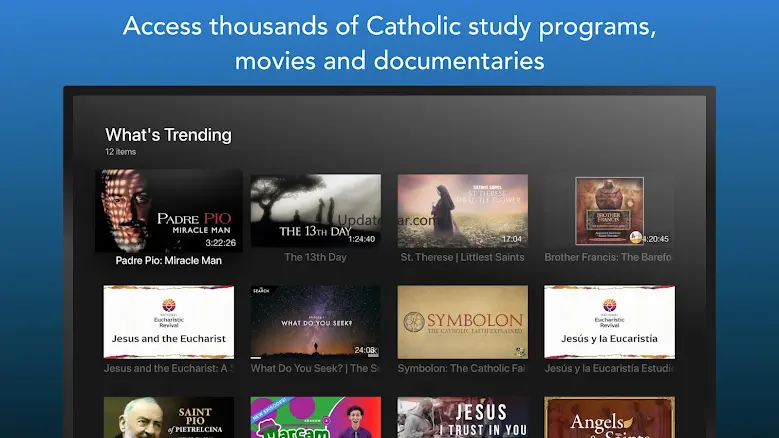Open the Angels and Saints thumbnail
The image size is (779, 438).
pyautogui.click(x=610, y=417)
